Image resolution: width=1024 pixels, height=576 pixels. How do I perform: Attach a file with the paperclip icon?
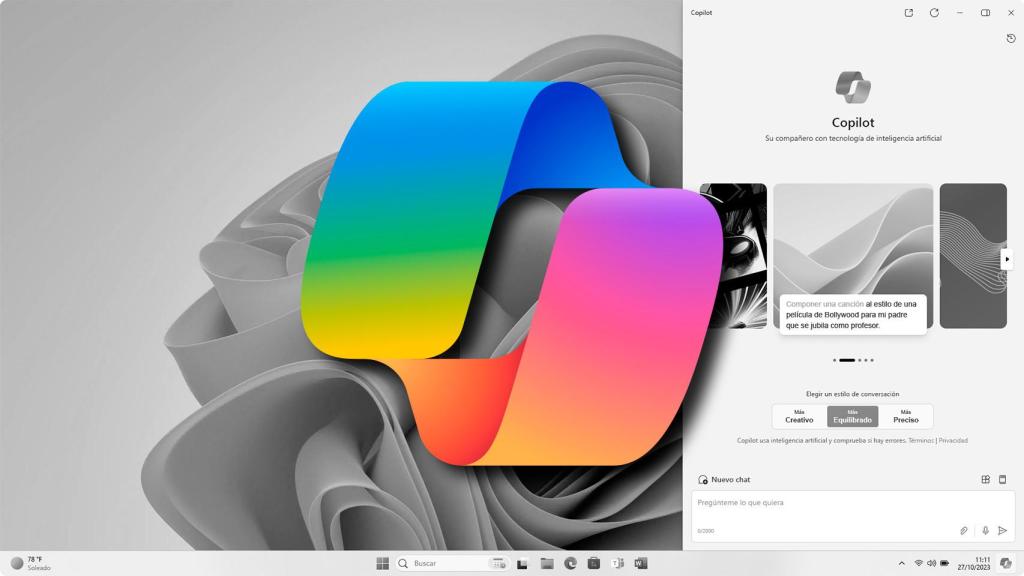pyautogui.click(x=963, y=530)
